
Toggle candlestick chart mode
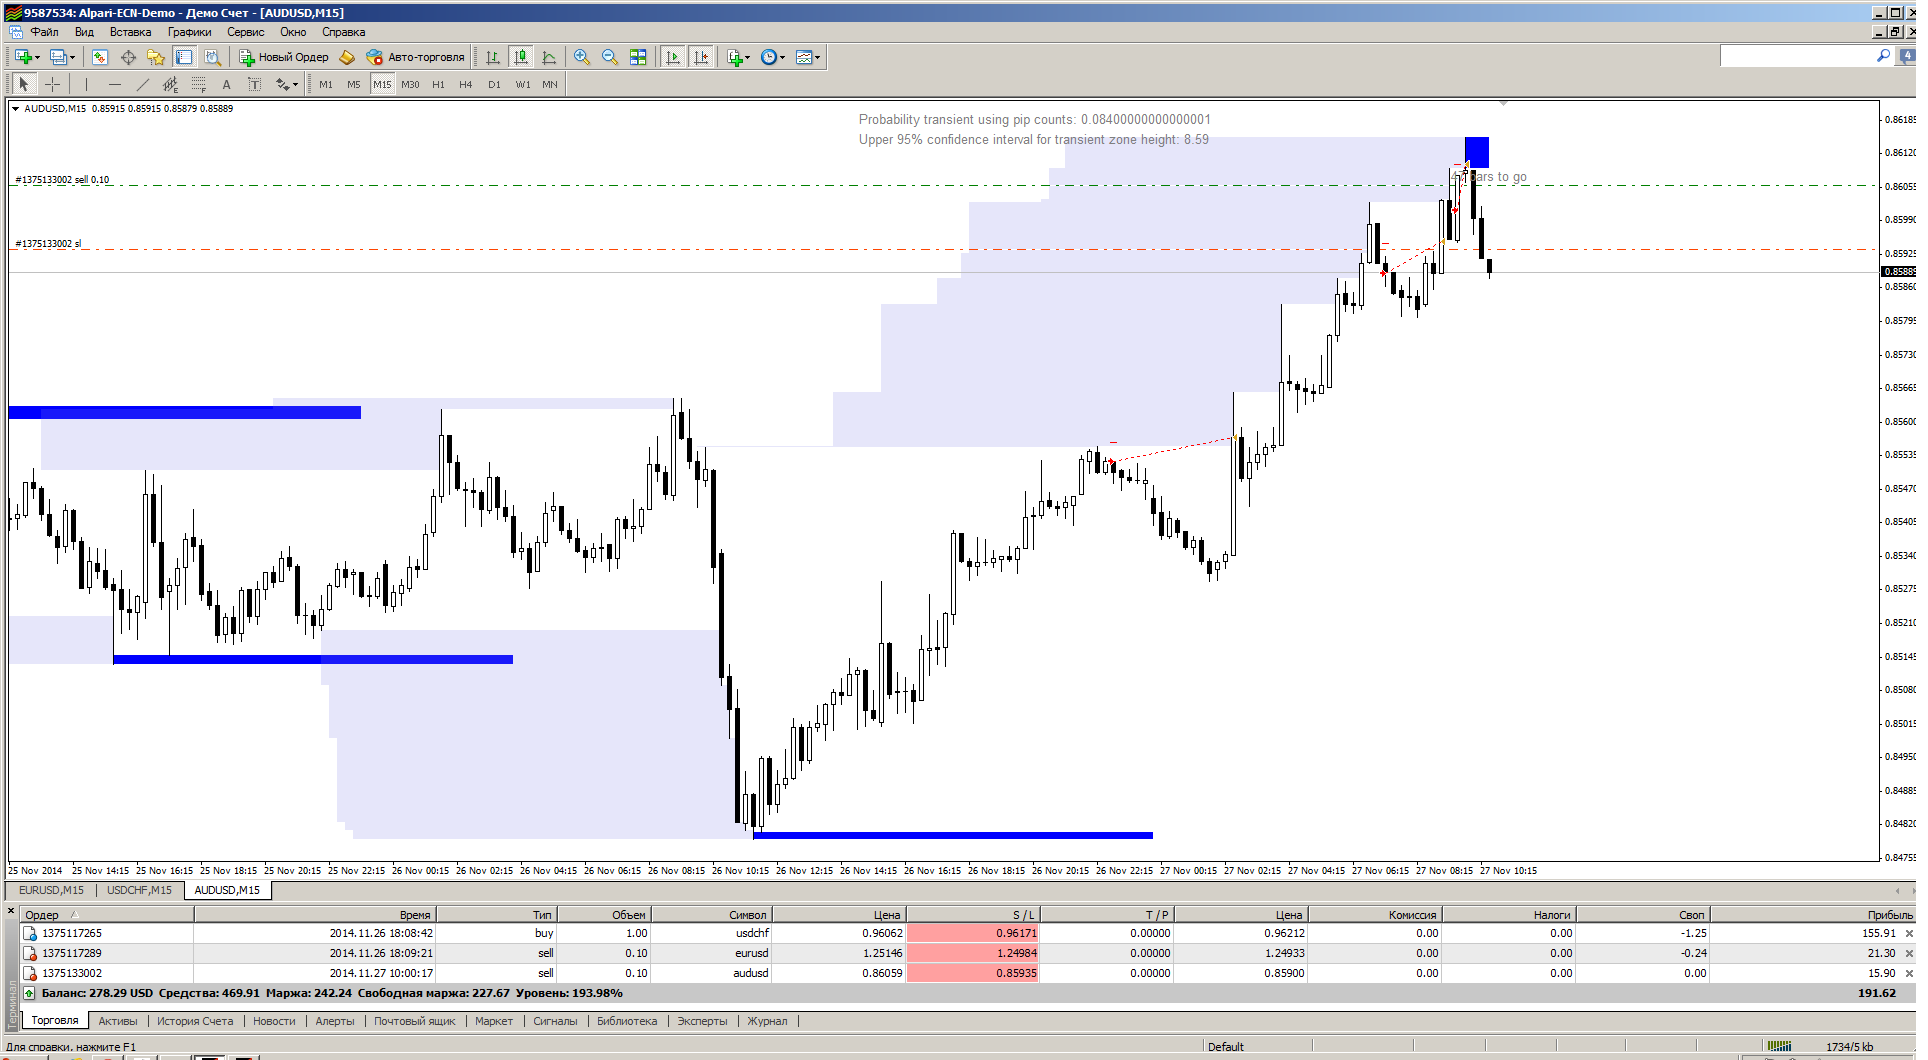pyautogui.click(x=521, y=57)
